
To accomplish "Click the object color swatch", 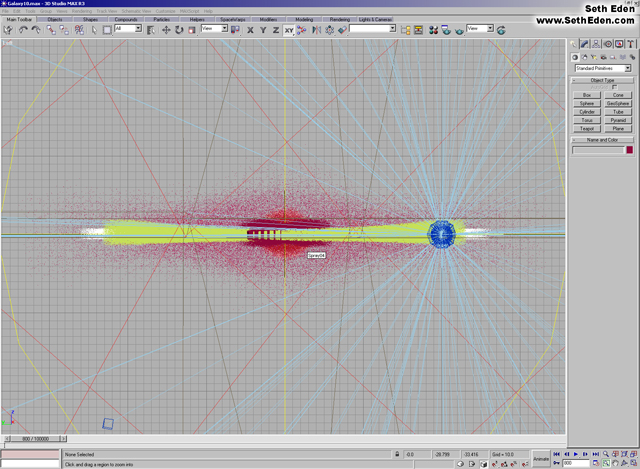I will (x=629, y=150).
